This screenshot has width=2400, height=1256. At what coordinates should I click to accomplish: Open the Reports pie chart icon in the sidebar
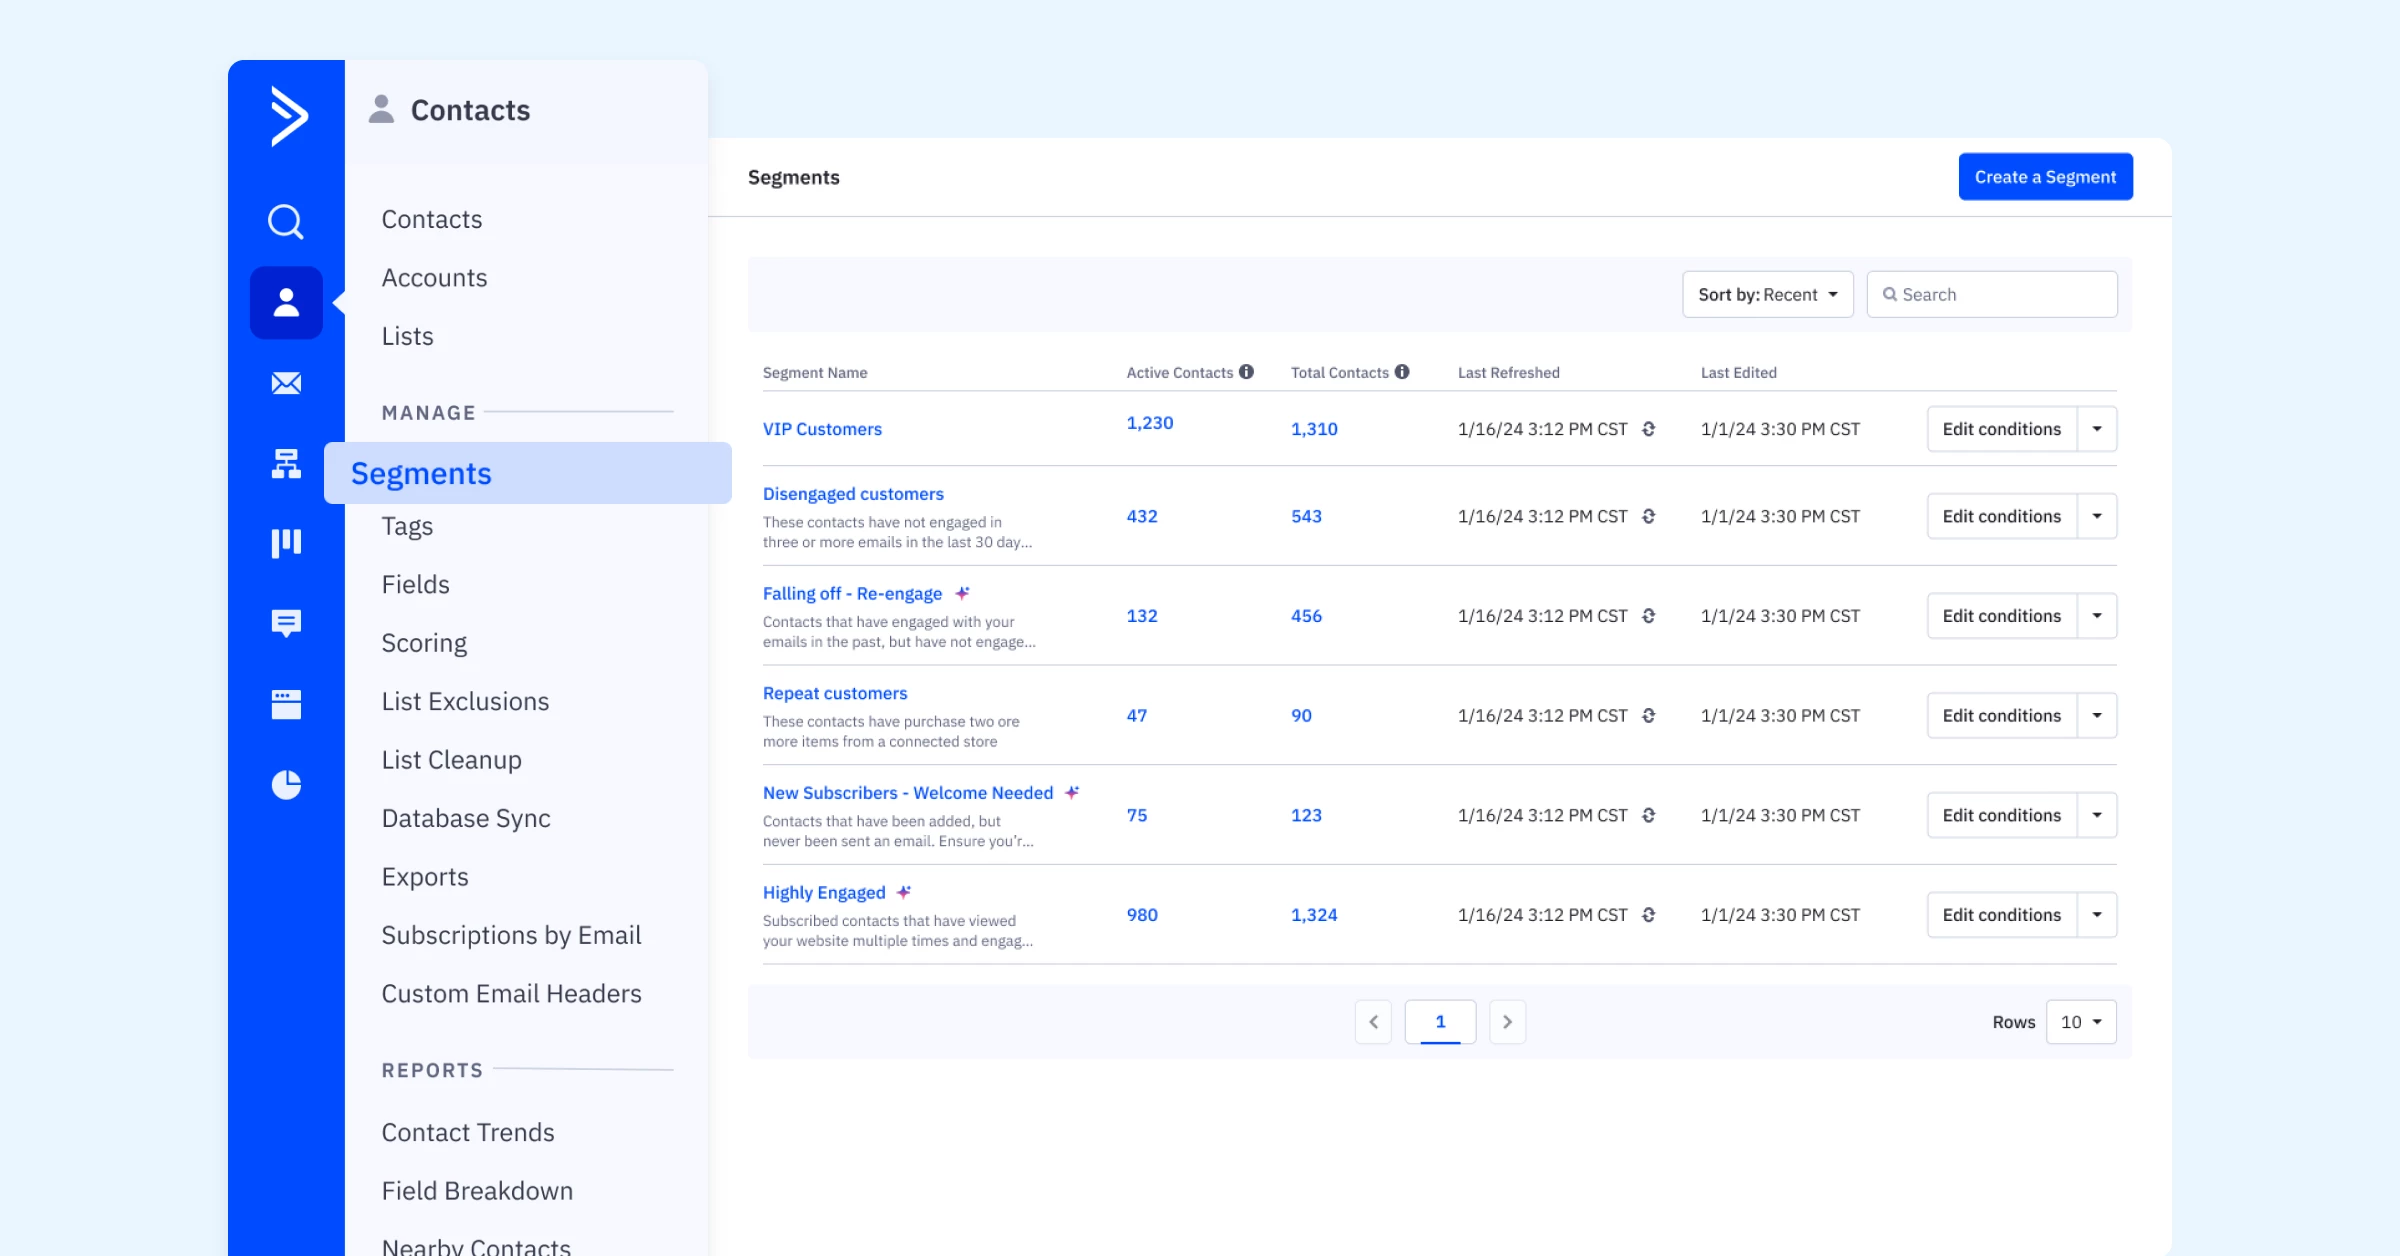point(286,785)
